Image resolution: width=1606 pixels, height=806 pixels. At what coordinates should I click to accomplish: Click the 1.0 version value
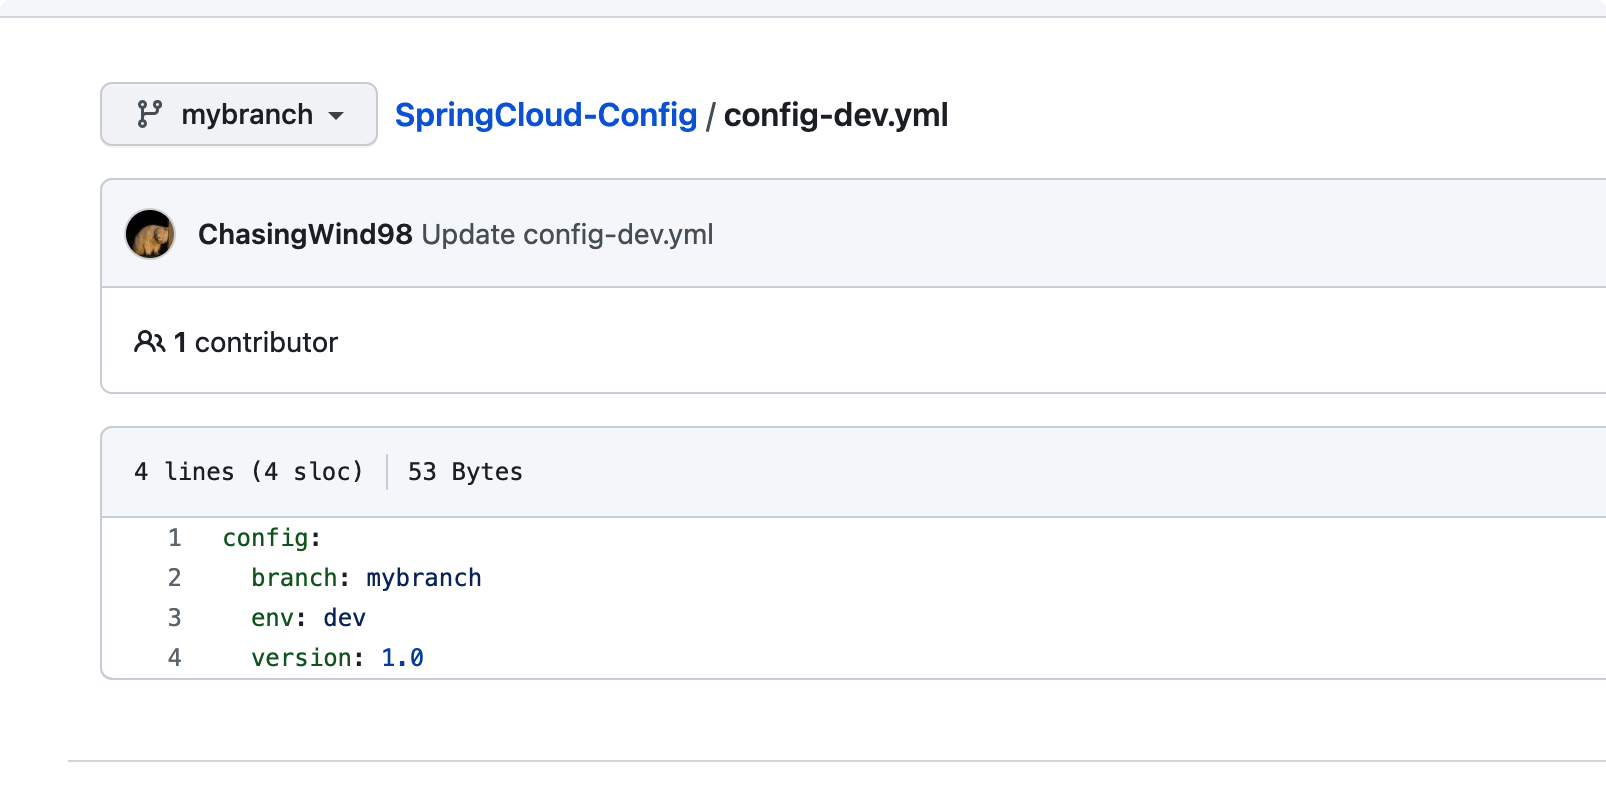click(402, 658)
